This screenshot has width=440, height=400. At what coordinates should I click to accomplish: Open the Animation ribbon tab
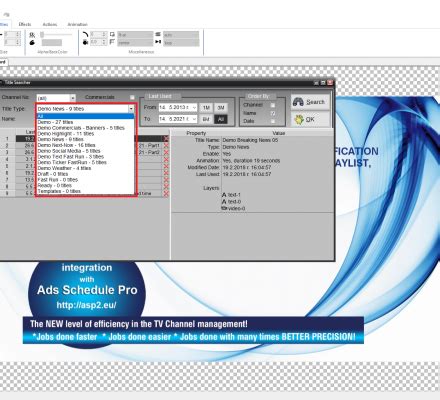coord(77,24)
